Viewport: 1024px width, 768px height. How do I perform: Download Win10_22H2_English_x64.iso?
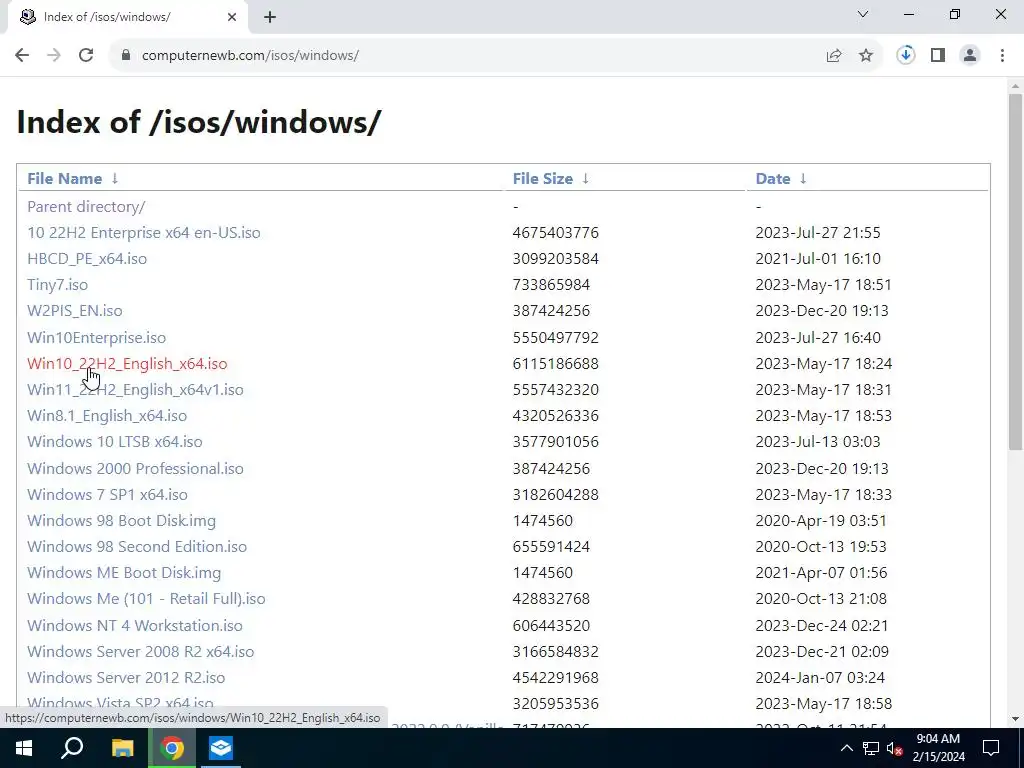point(127,364)
